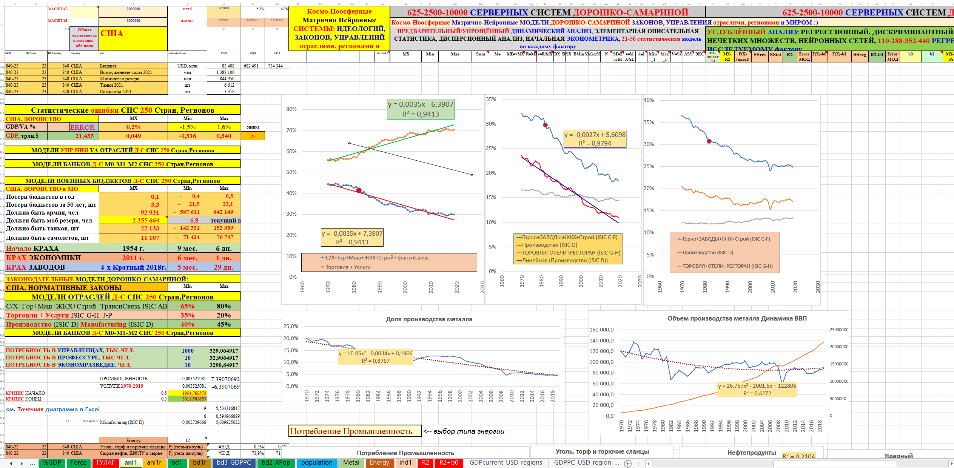Select the bd3 GDPPC sheet tab

click(x=225, y=463)
